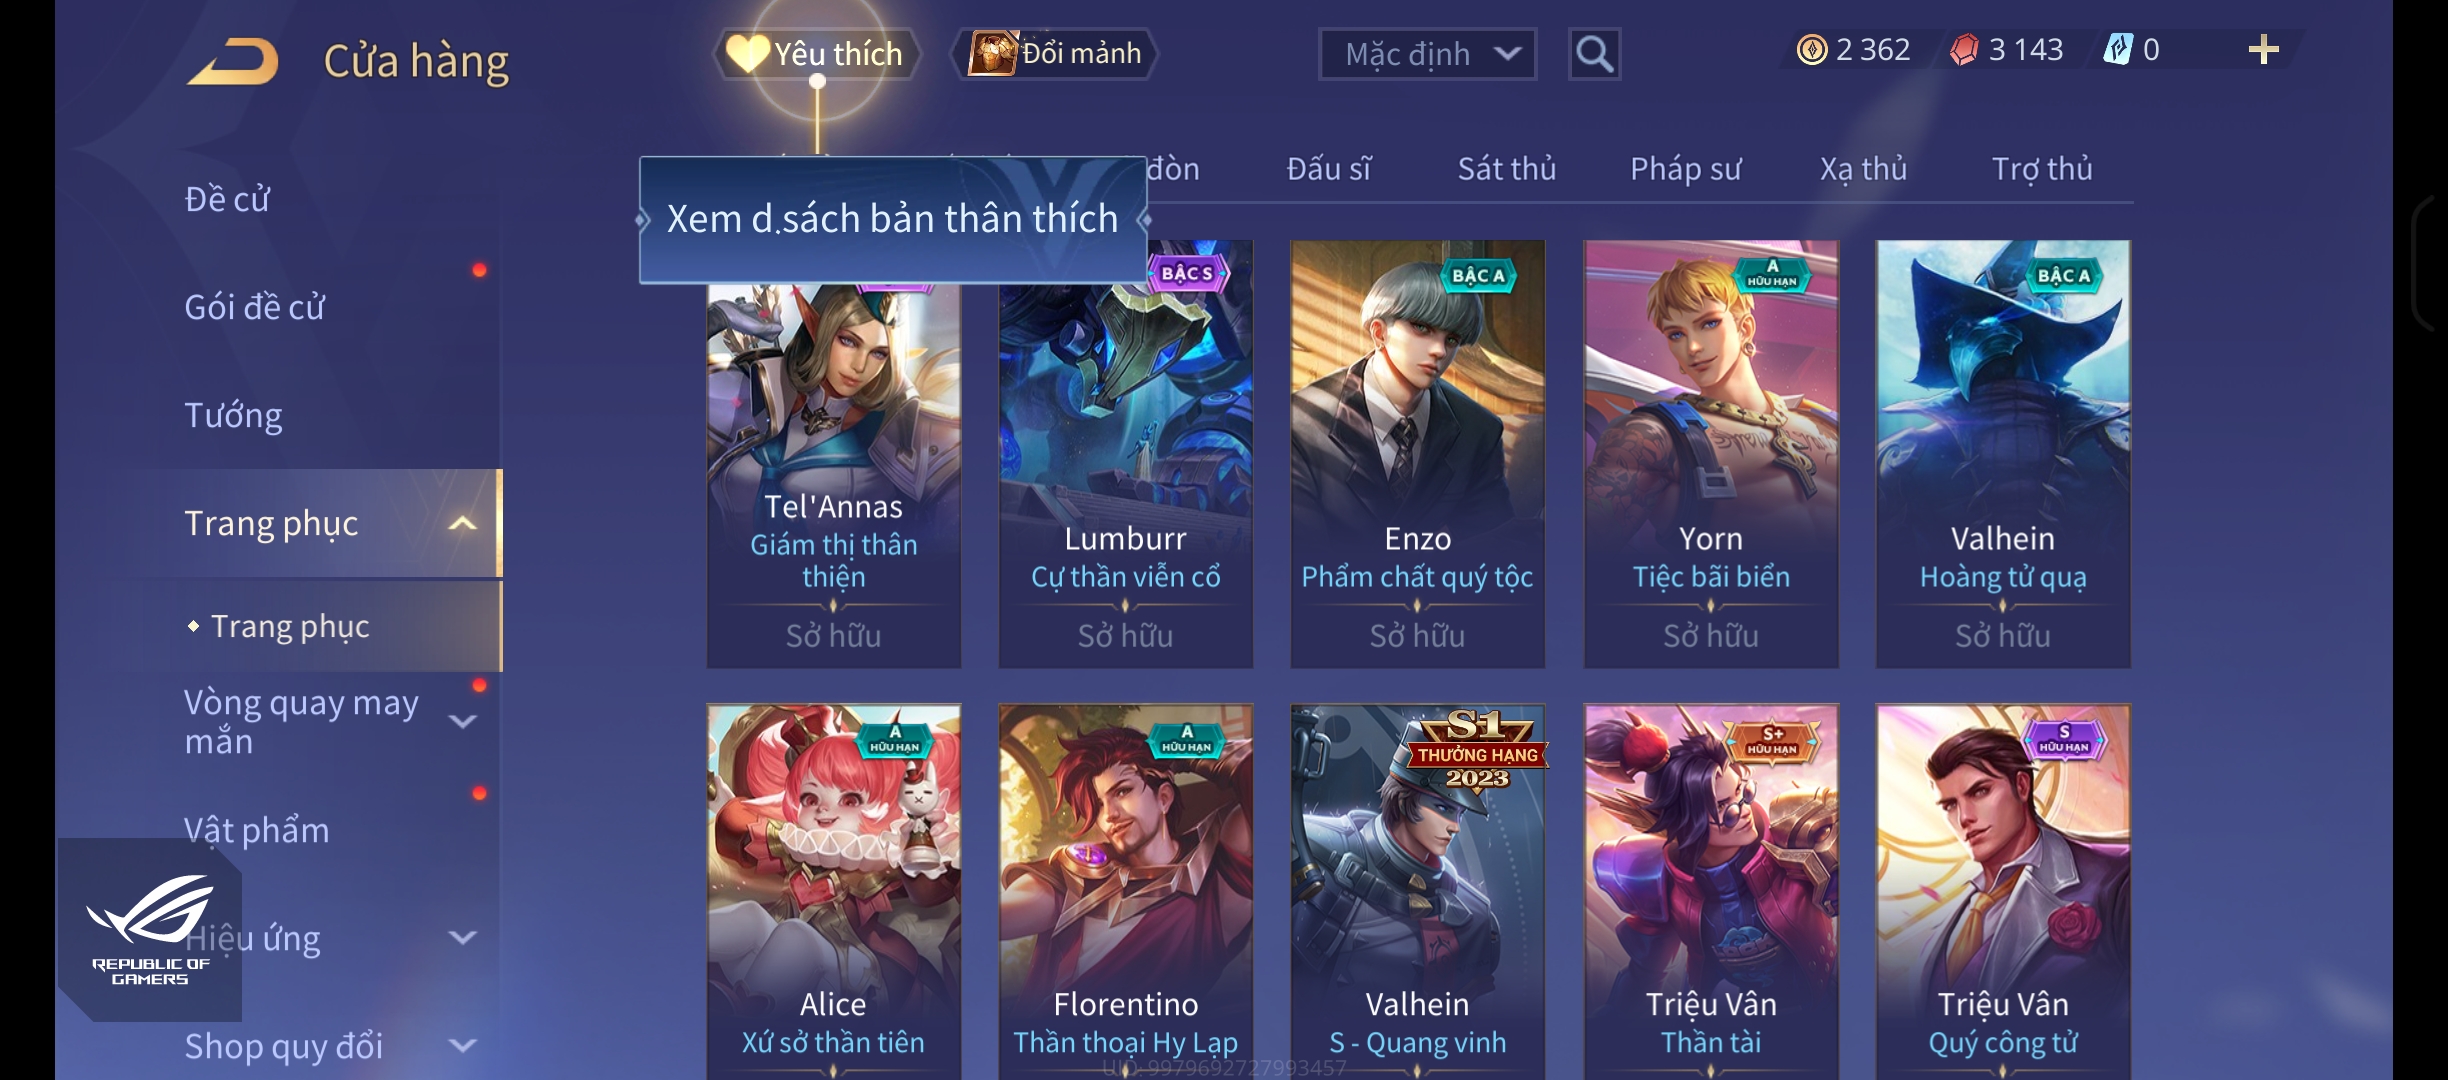Click the Republic of Gamers logo
This screenshot has width=2448, height=1080.
[x=150, y=929]
